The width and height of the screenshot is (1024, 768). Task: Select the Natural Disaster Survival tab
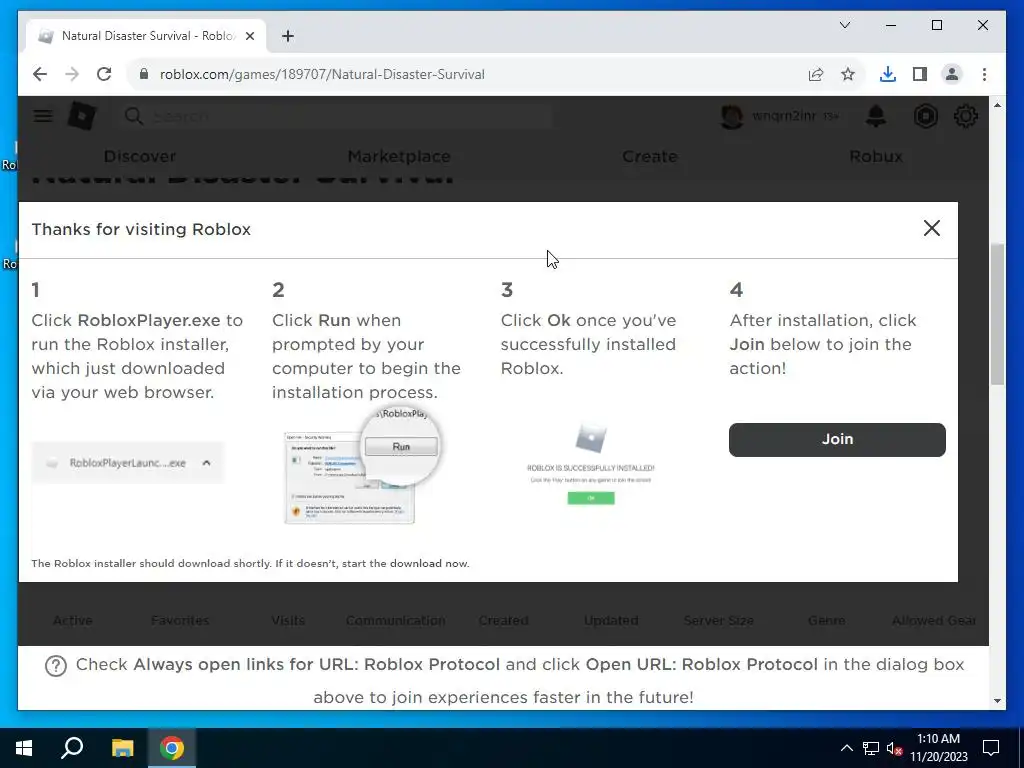pyautogui.click(x=146, y=36)
